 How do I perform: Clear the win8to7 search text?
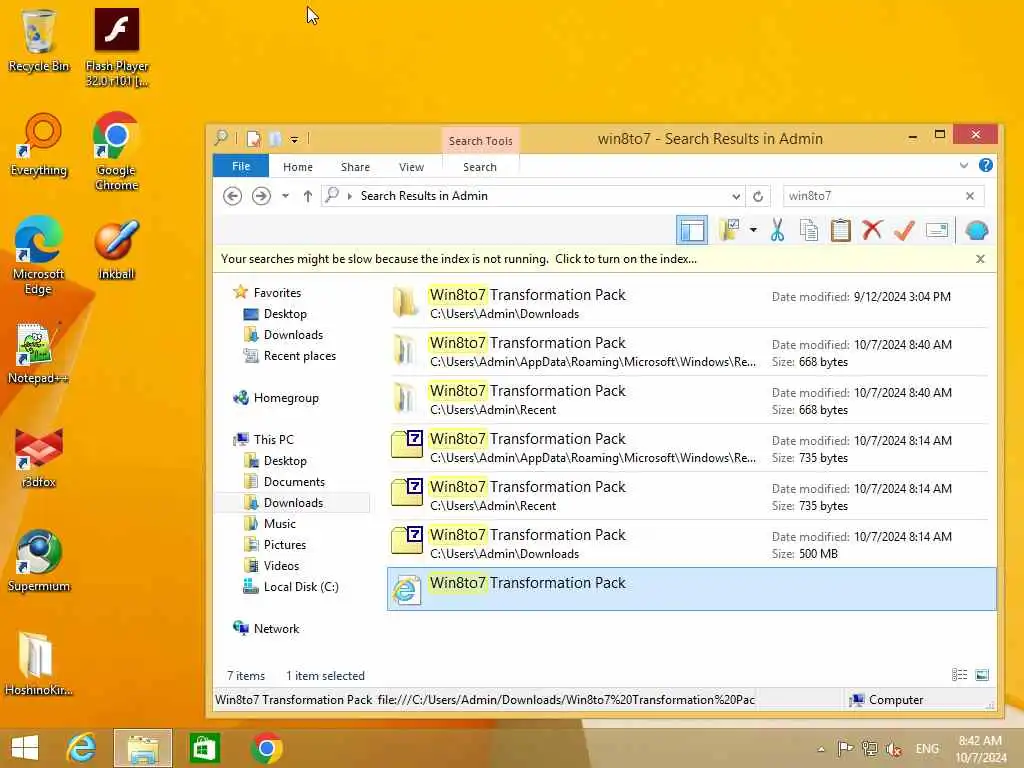[x=970, y=196]
